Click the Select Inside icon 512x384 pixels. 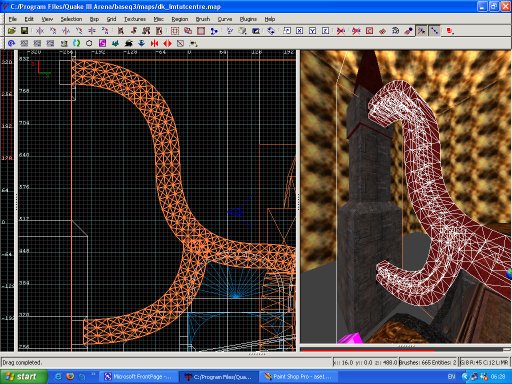coord(159,31)
